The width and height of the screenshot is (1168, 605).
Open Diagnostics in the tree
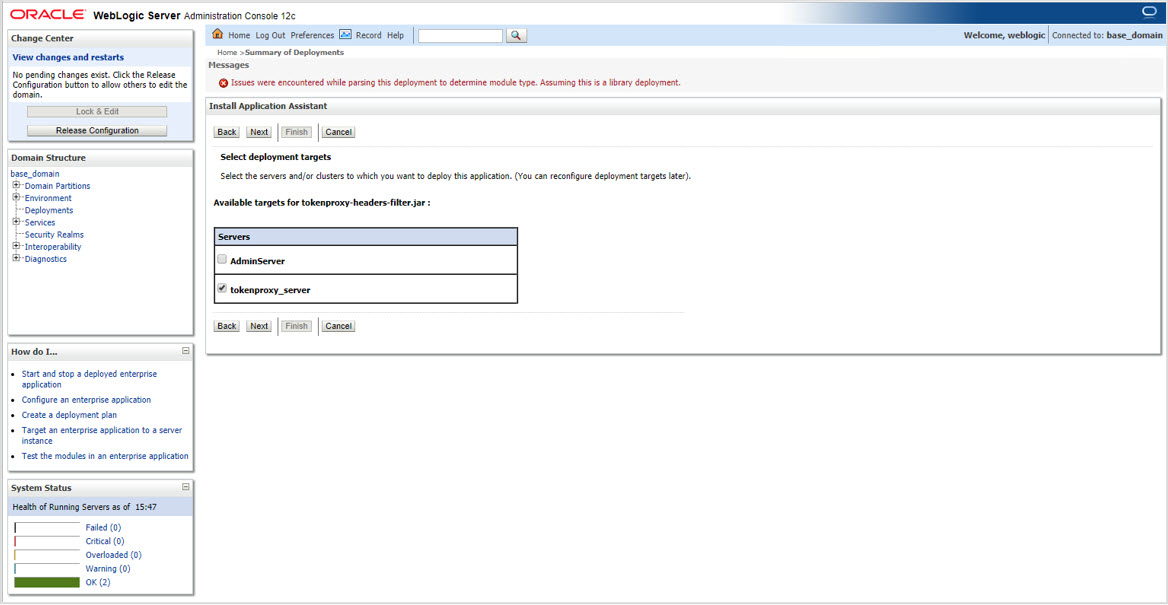[x=45, y=259]
